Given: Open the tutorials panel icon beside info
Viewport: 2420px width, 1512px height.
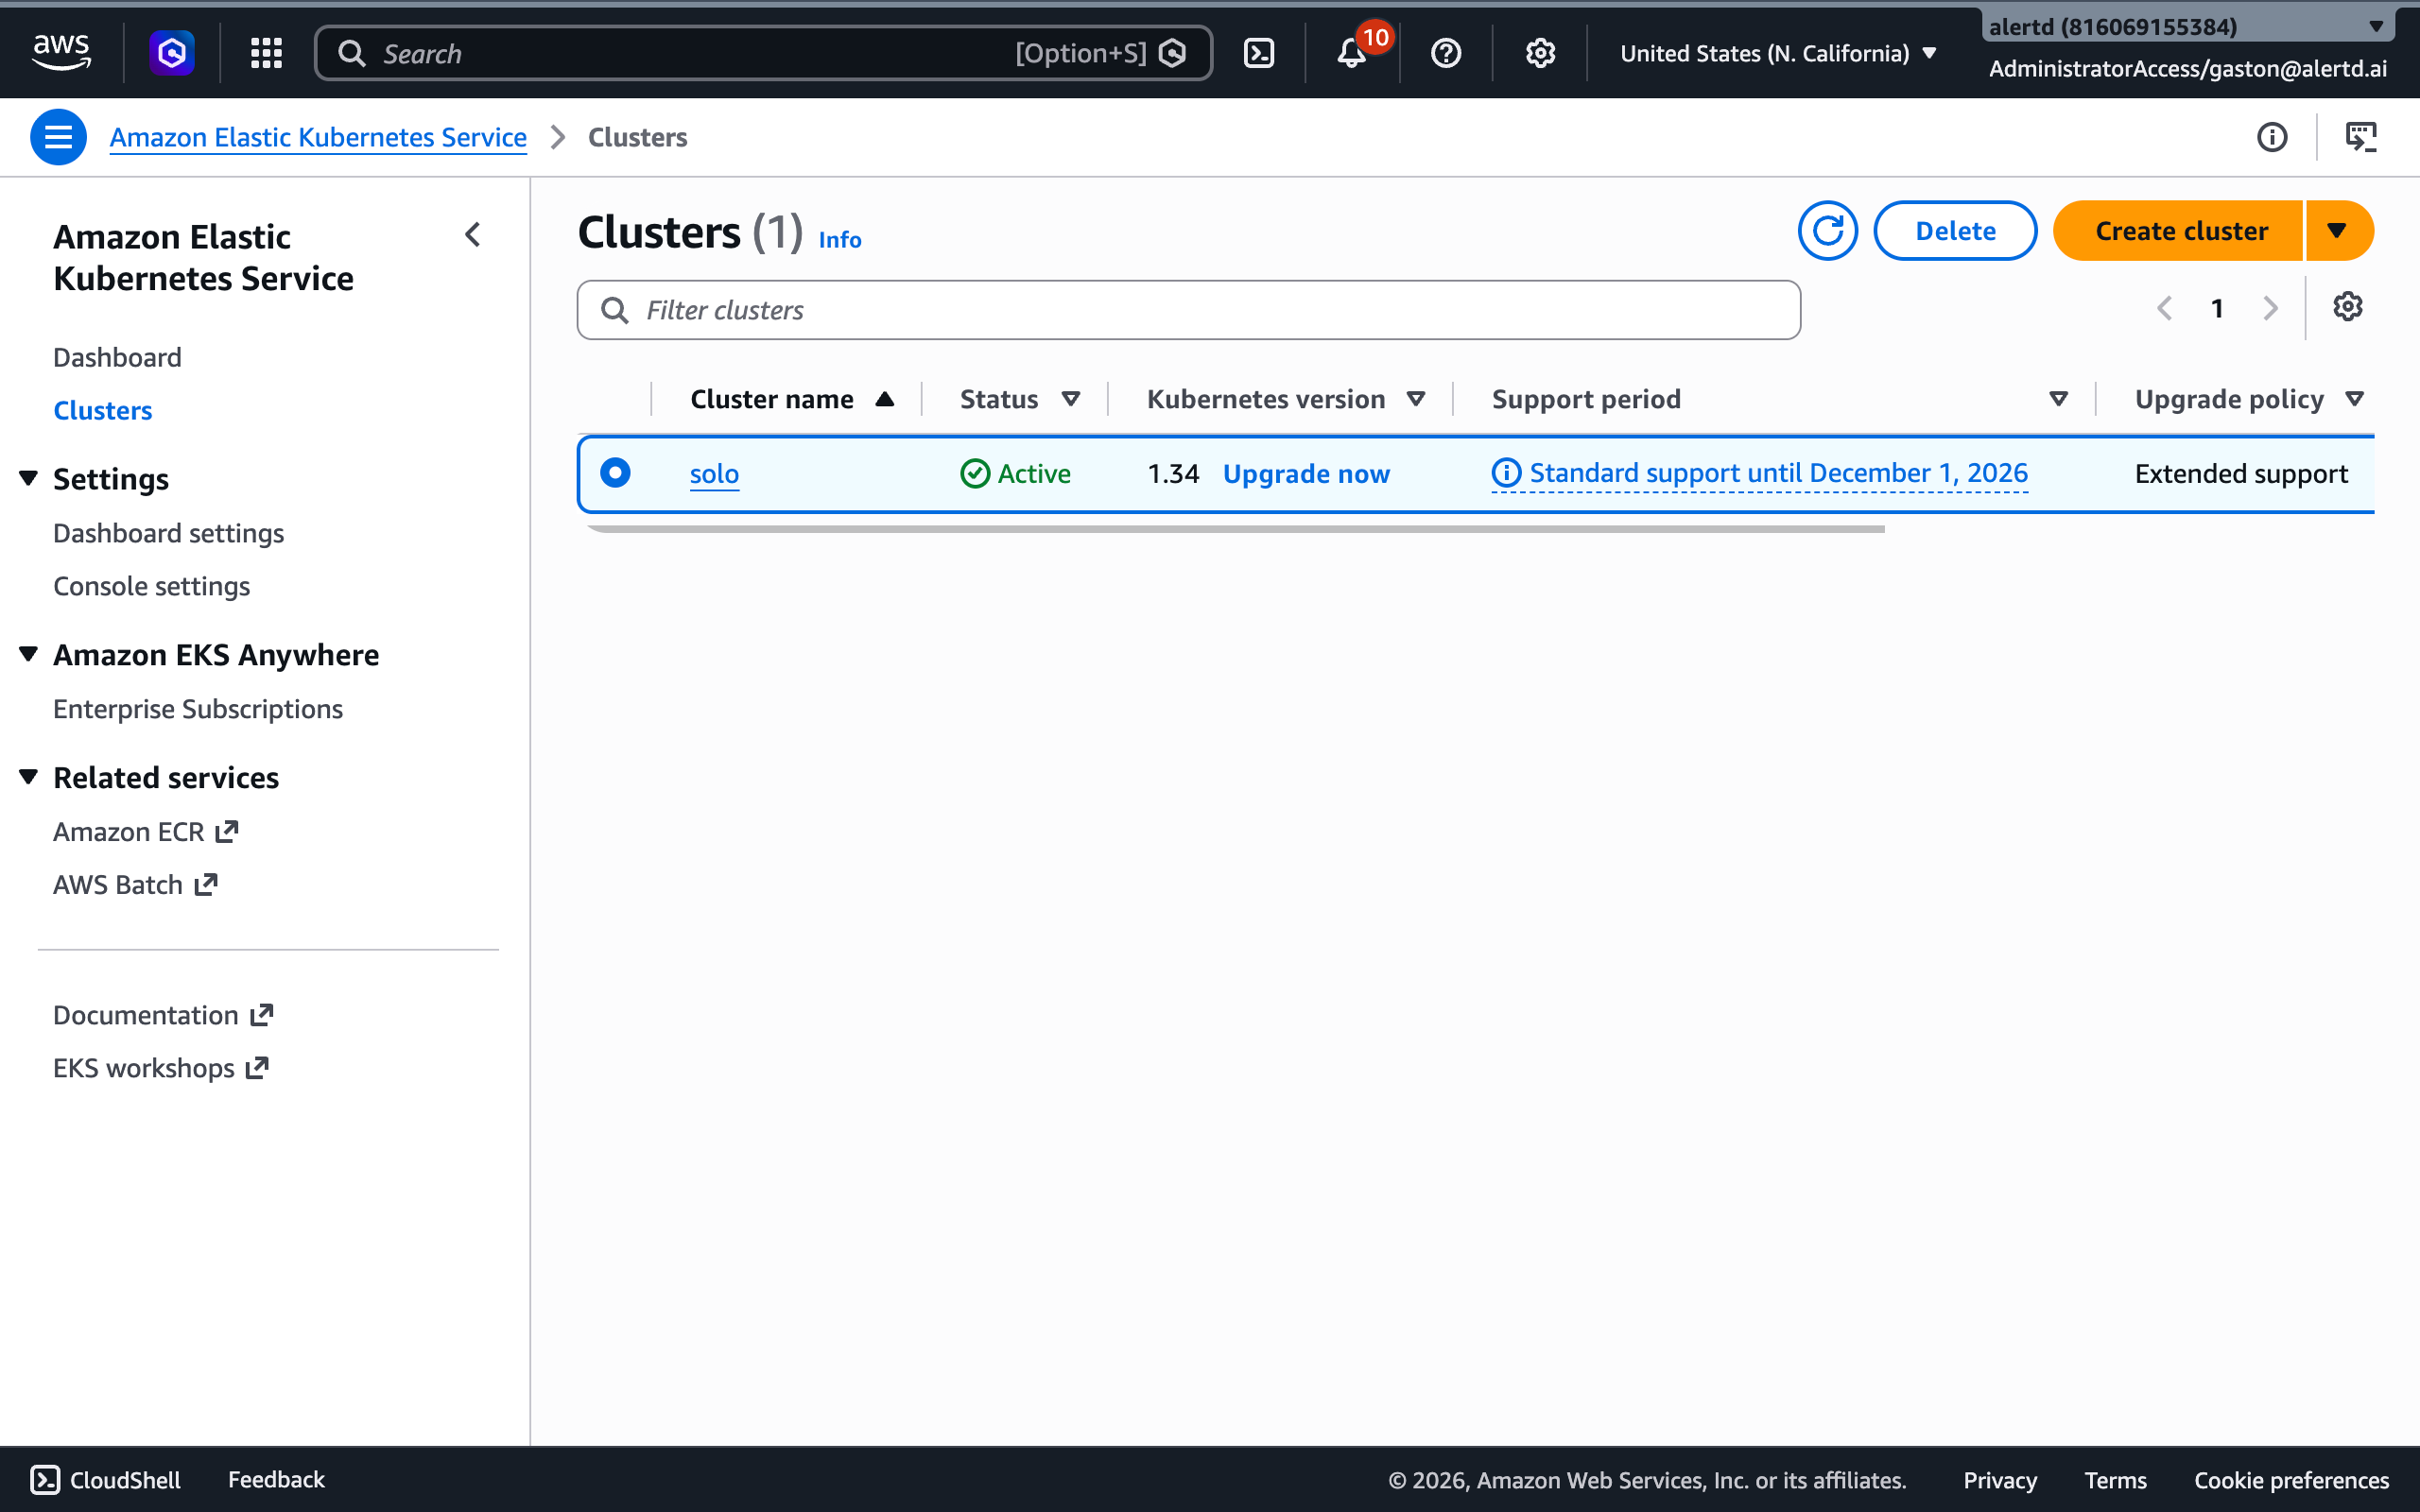Looking at the screenshot, I should point(2361,137).
